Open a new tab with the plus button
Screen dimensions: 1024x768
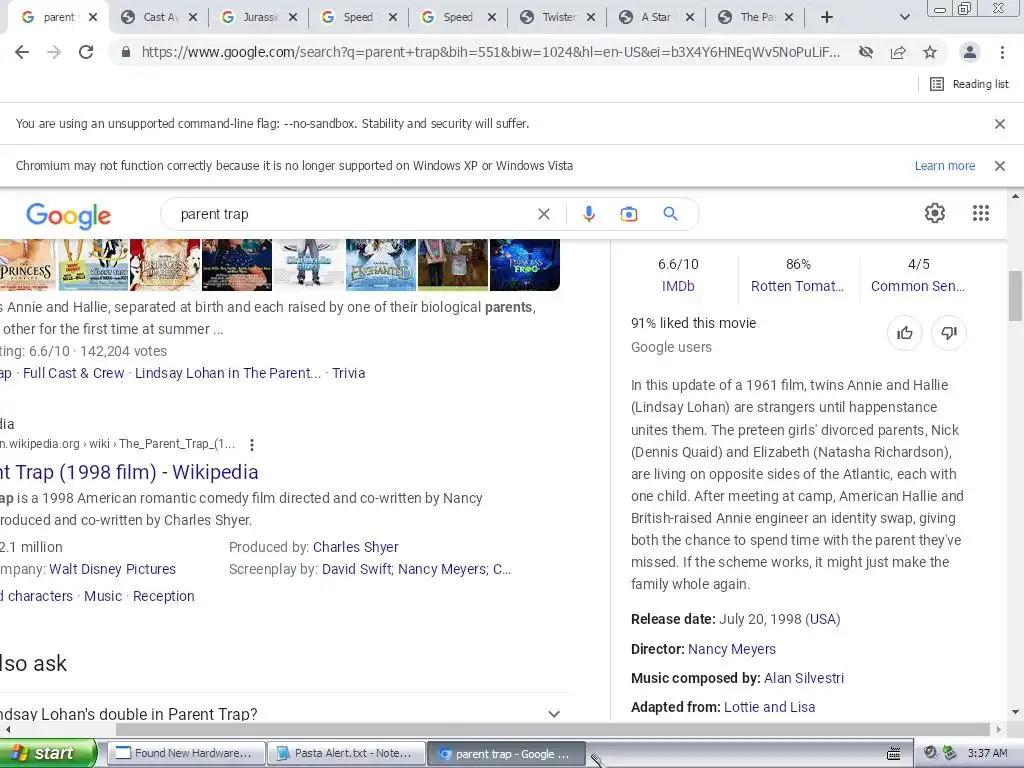(x=827, y=18)
